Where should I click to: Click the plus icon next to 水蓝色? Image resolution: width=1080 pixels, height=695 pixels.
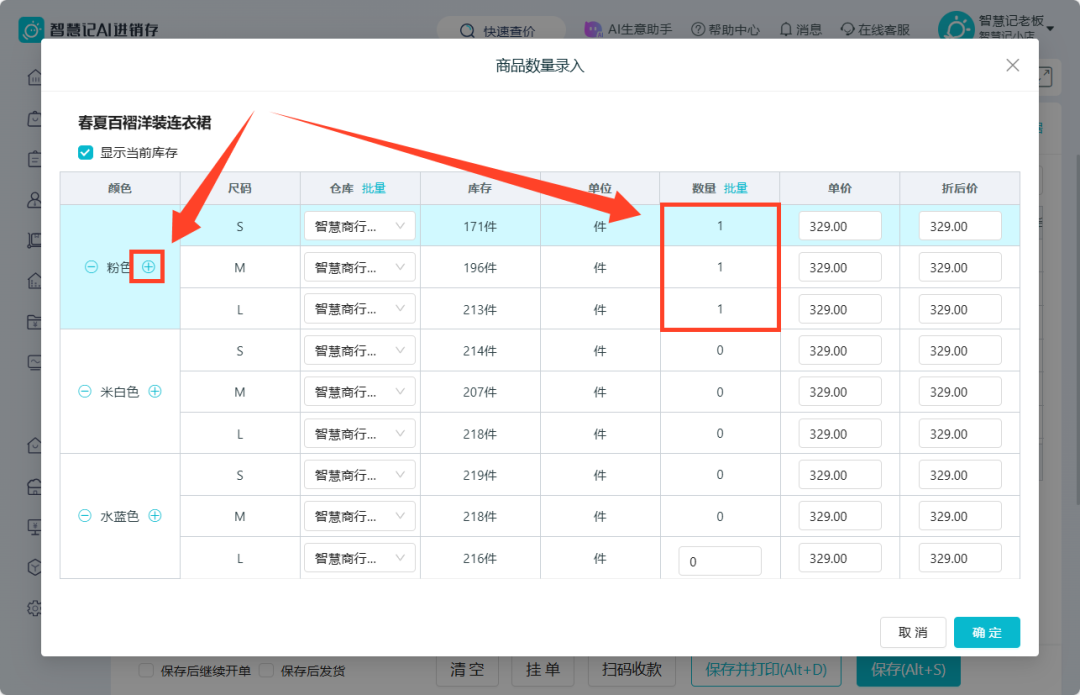(155, 516)
